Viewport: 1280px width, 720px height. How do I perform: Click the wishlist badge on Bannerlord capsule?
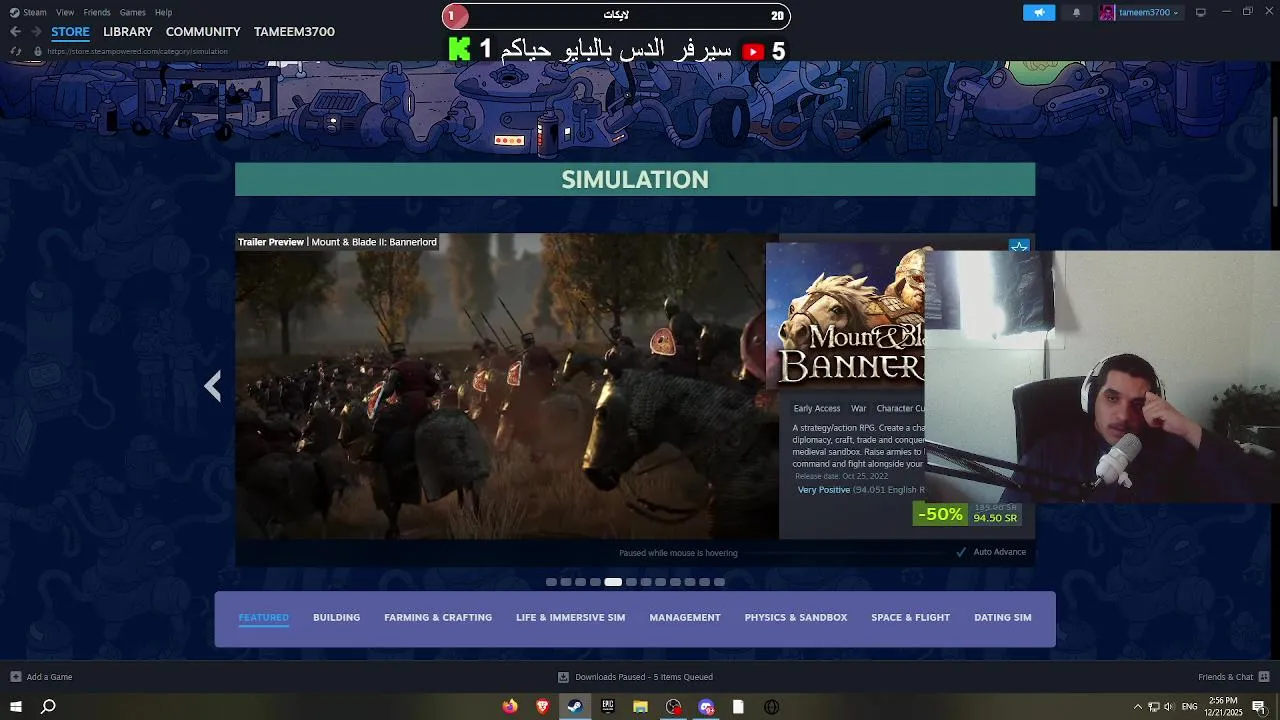click(x=1019, y=246)
